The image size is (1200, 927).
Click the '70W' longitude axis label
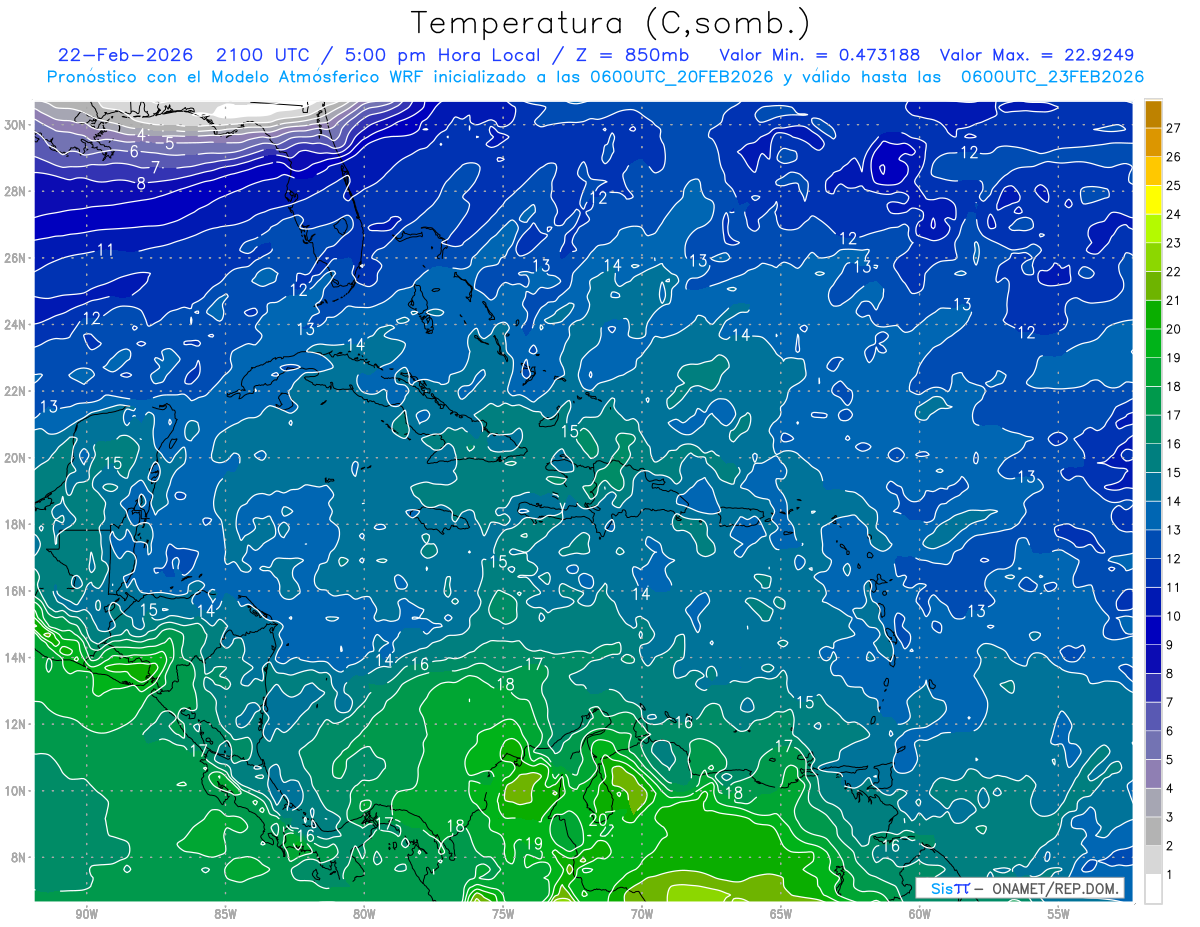642,915
